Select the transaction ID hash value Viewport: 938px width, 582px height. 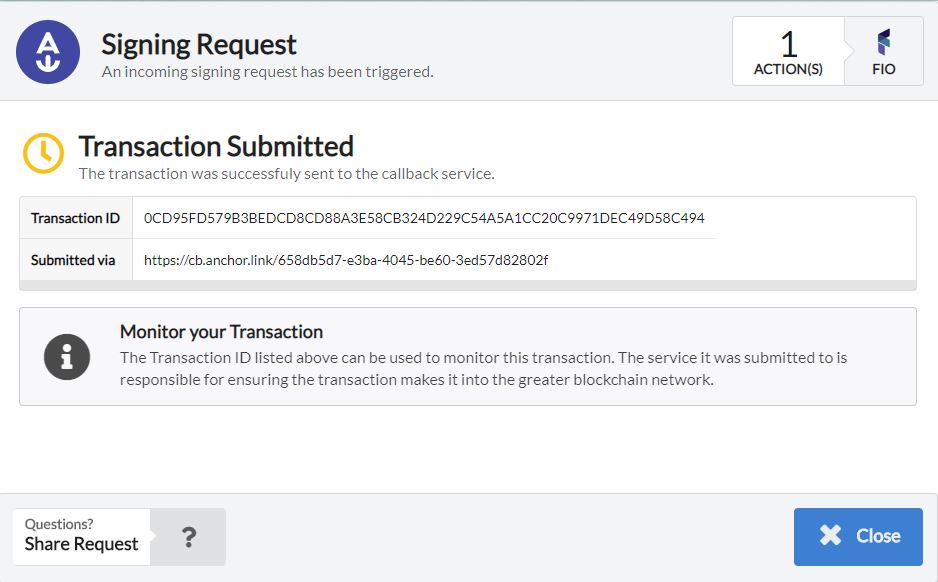pos(424,218)
